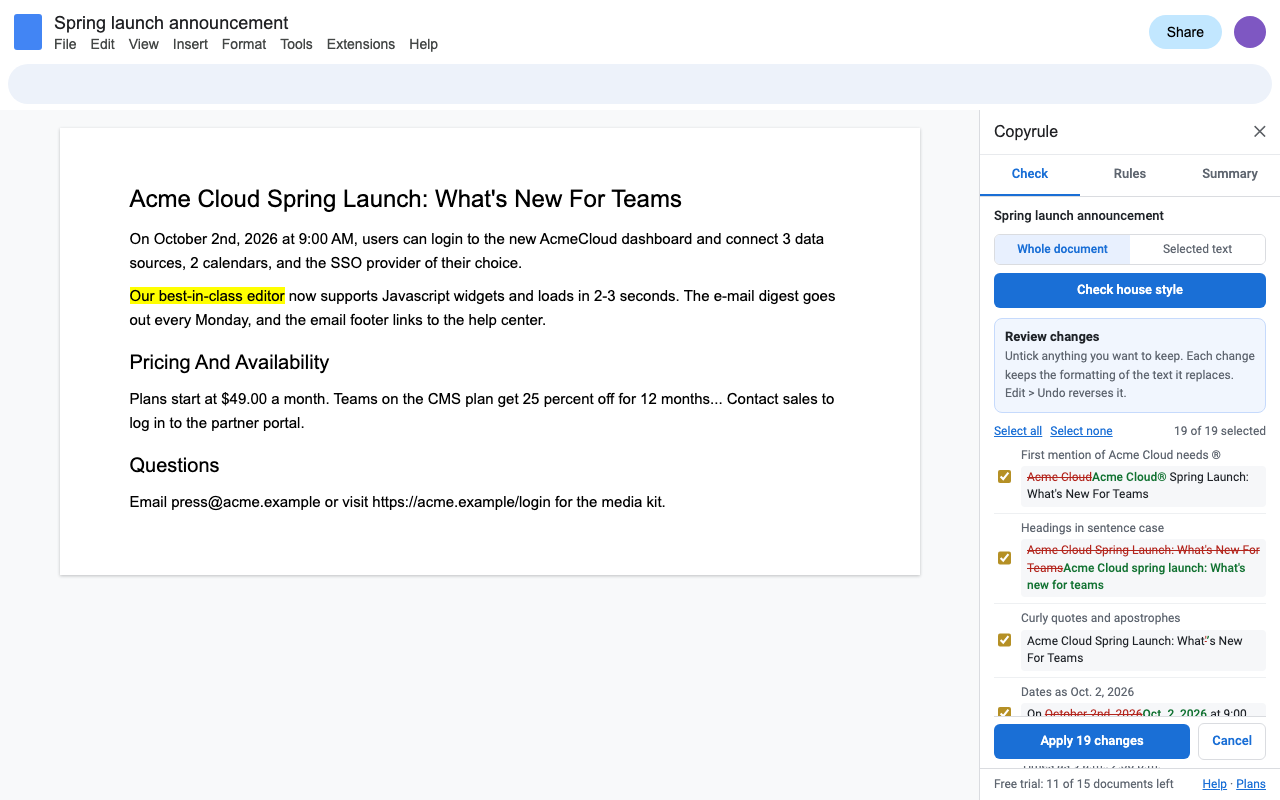Click 'press@acme.example' in the document
This screenshot has width=1280, height=800.
point(247,502)
